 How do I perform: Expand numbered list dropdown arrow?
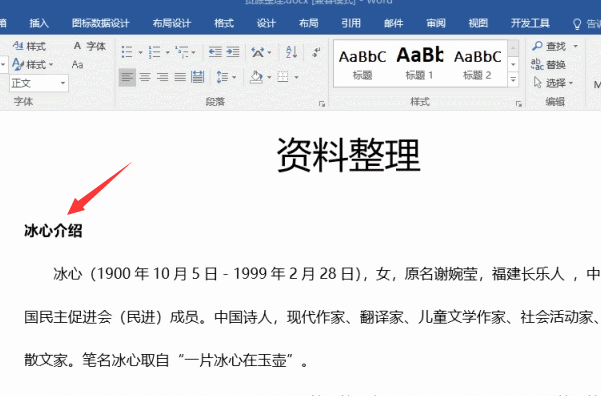click(167, 53)
